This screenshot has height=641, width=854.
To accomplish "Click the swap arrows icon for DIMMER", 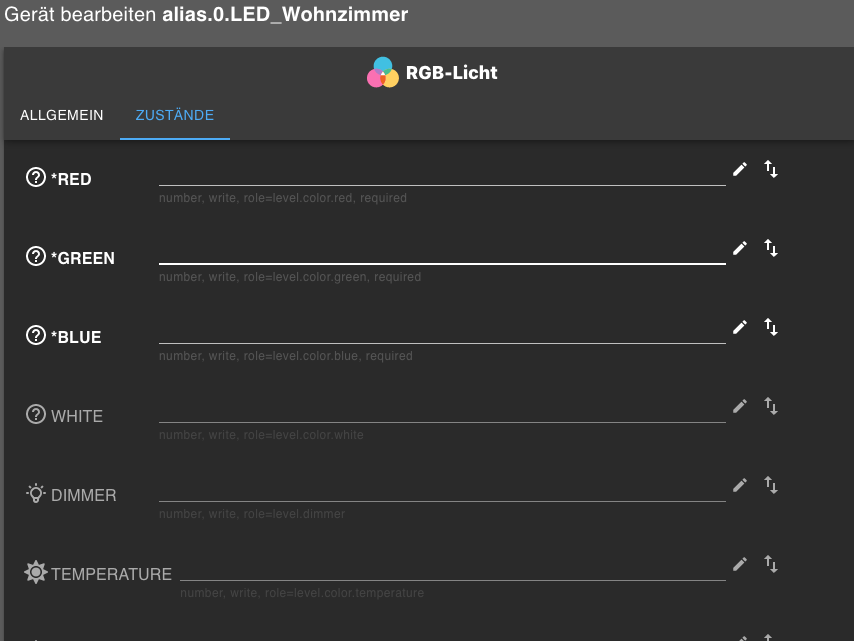I will coord(771,485).
